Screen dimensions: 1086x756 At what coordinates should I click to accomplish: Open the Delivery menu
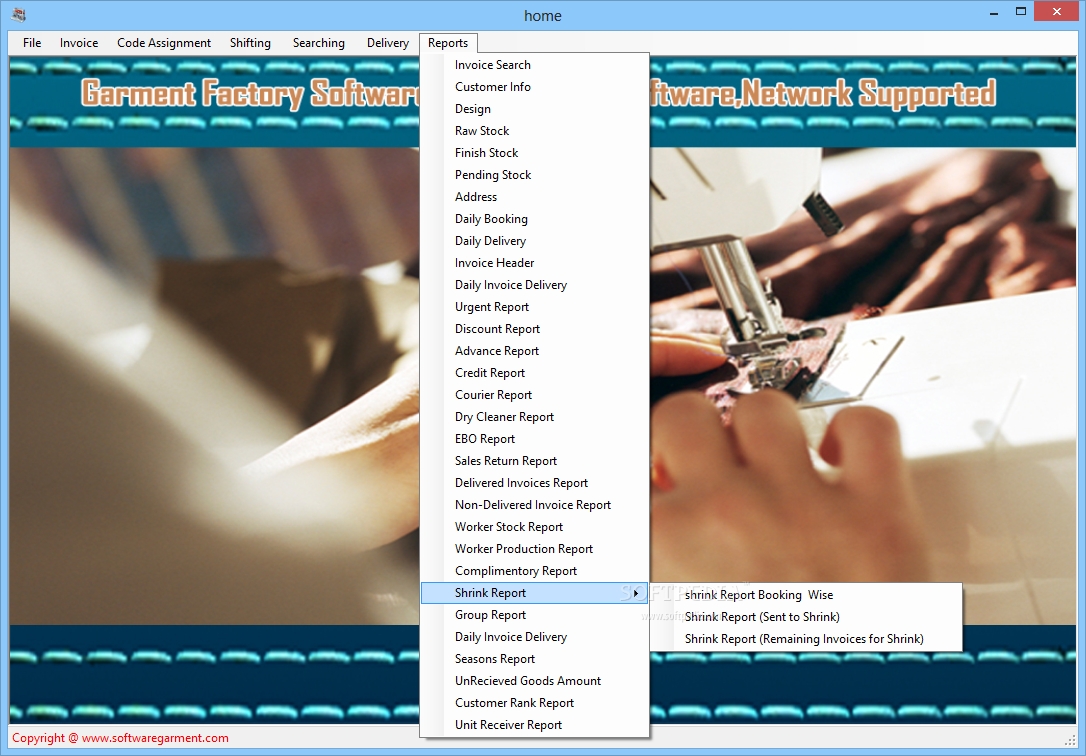388,43
